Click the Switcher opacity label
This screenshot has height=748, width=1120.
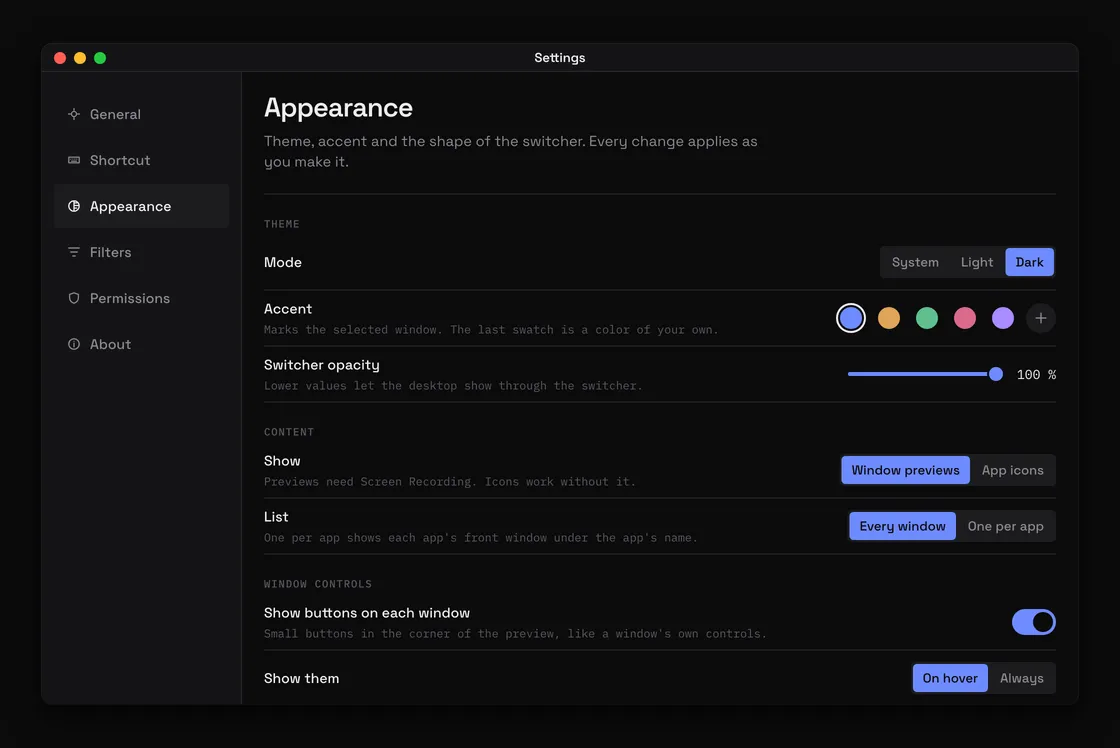(321, 365)
